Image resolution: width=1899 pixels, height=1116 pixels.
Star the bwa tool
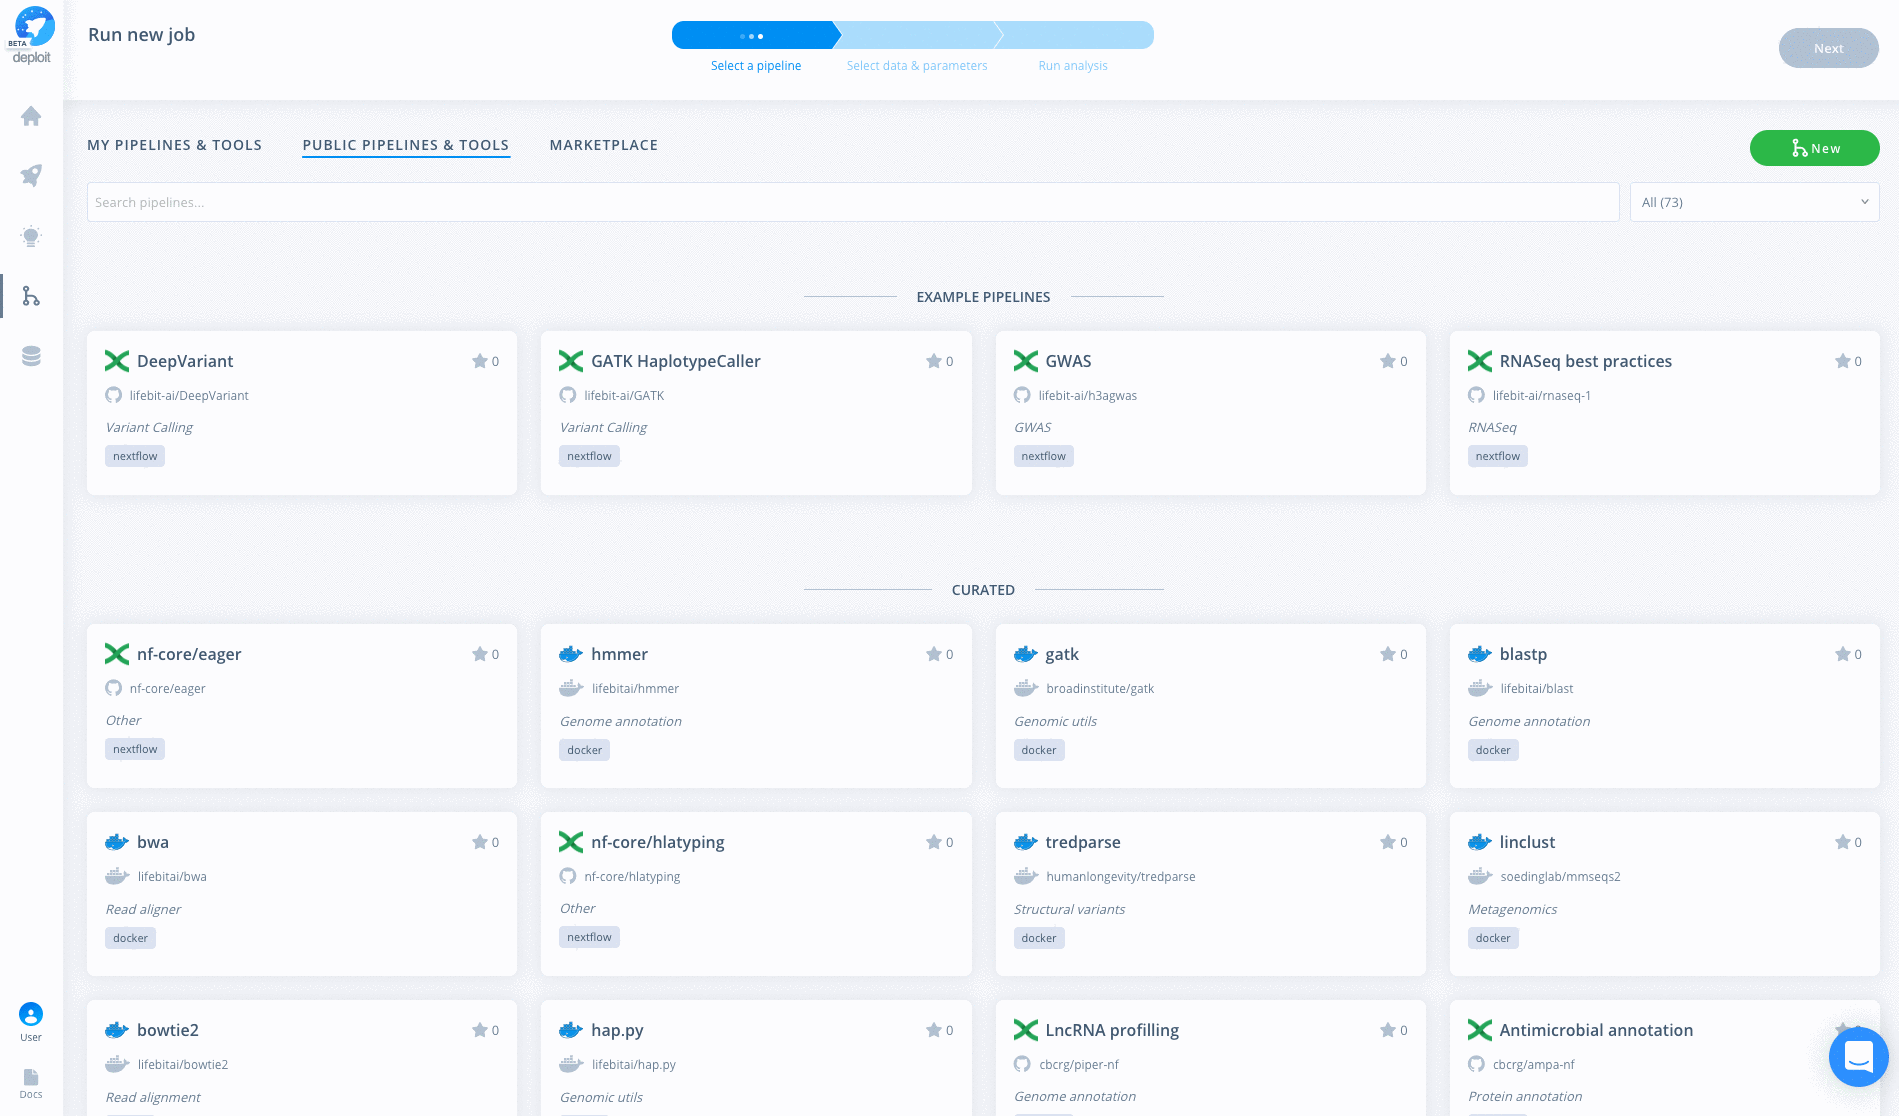coord(479,842)
